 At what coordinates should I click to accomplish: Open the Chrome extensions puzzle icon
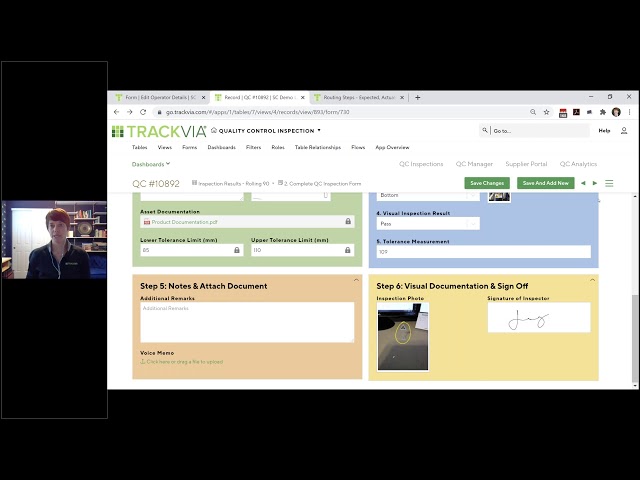point(602,112)
